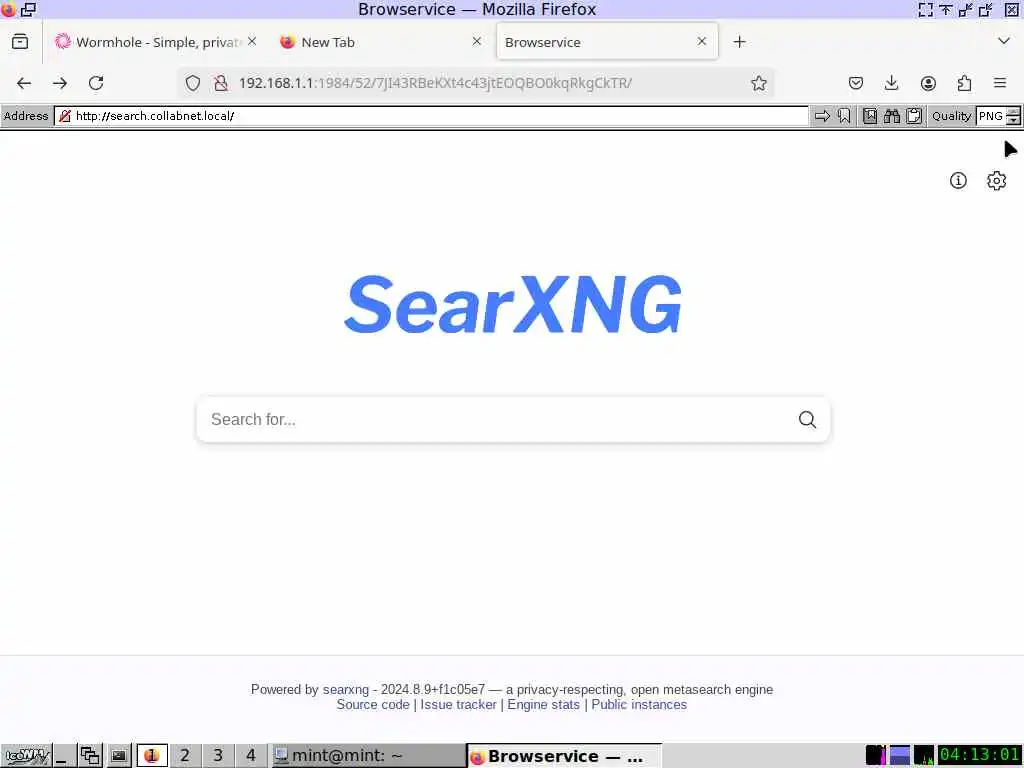This screenshot has height=768, width=1024.
Task: Go back in Firefox history
Action: (x=24, y=83)
